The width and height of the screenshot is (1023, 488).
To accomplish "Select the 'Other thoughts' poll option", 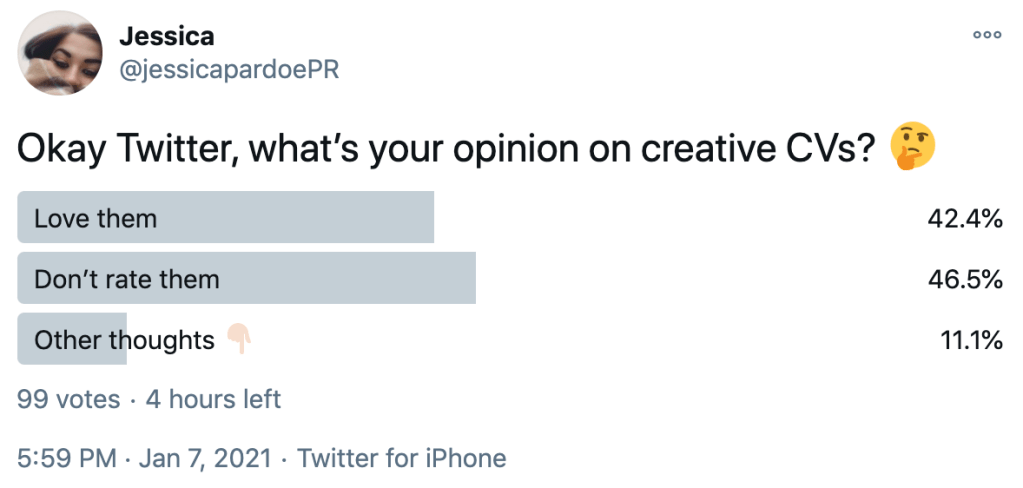I will [x=124, y=340].
